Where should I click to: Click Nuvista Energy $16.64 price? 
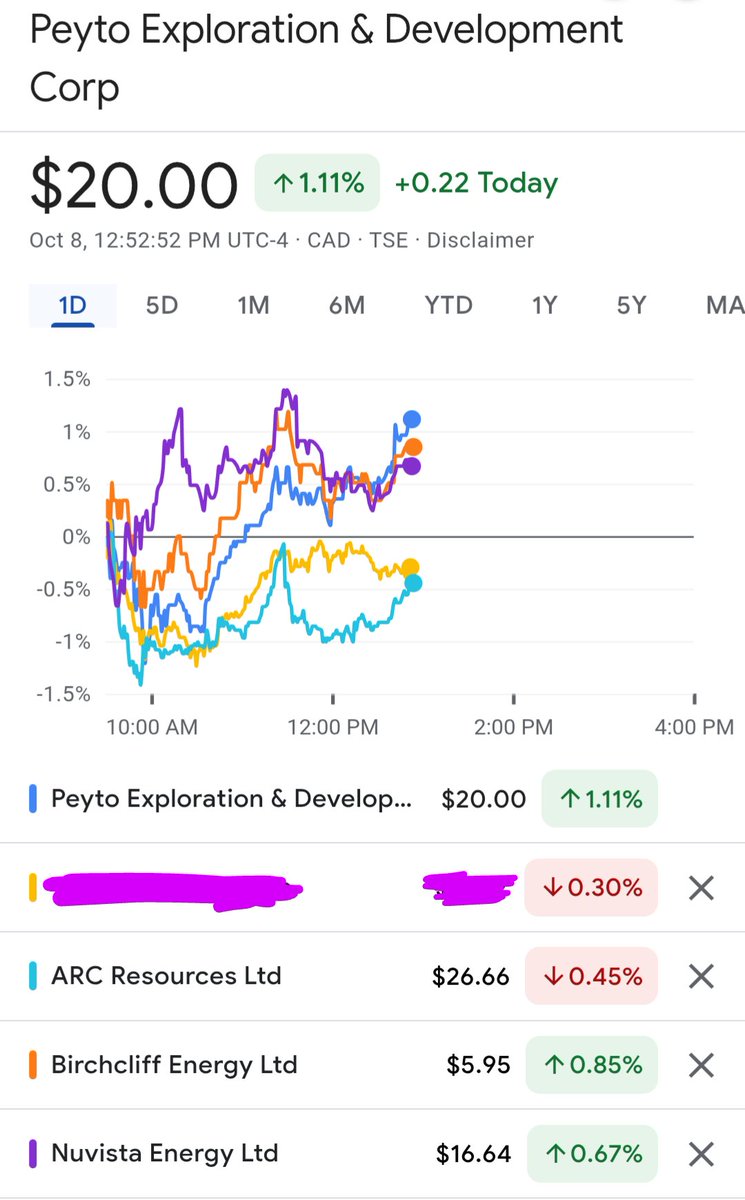[x=474, y=1155]
